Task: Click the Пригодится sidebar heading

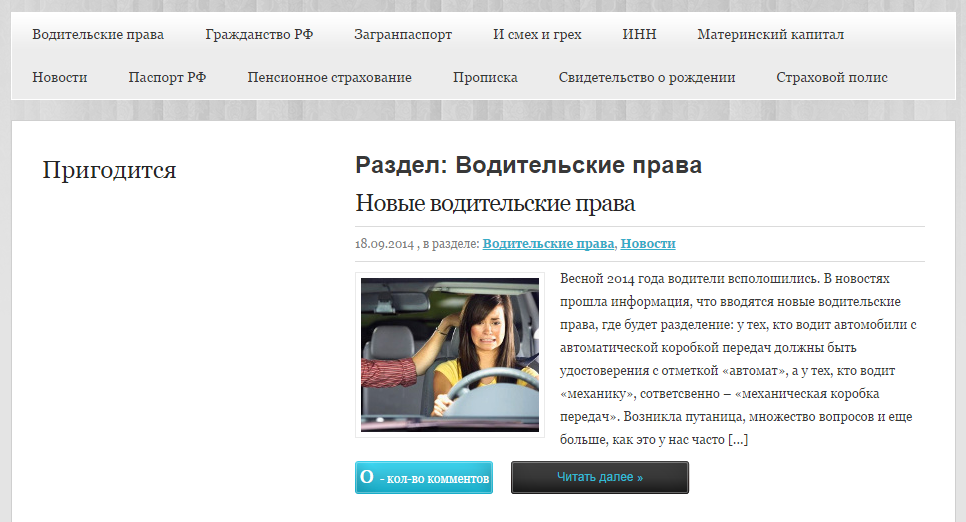Action: (109, 170)
